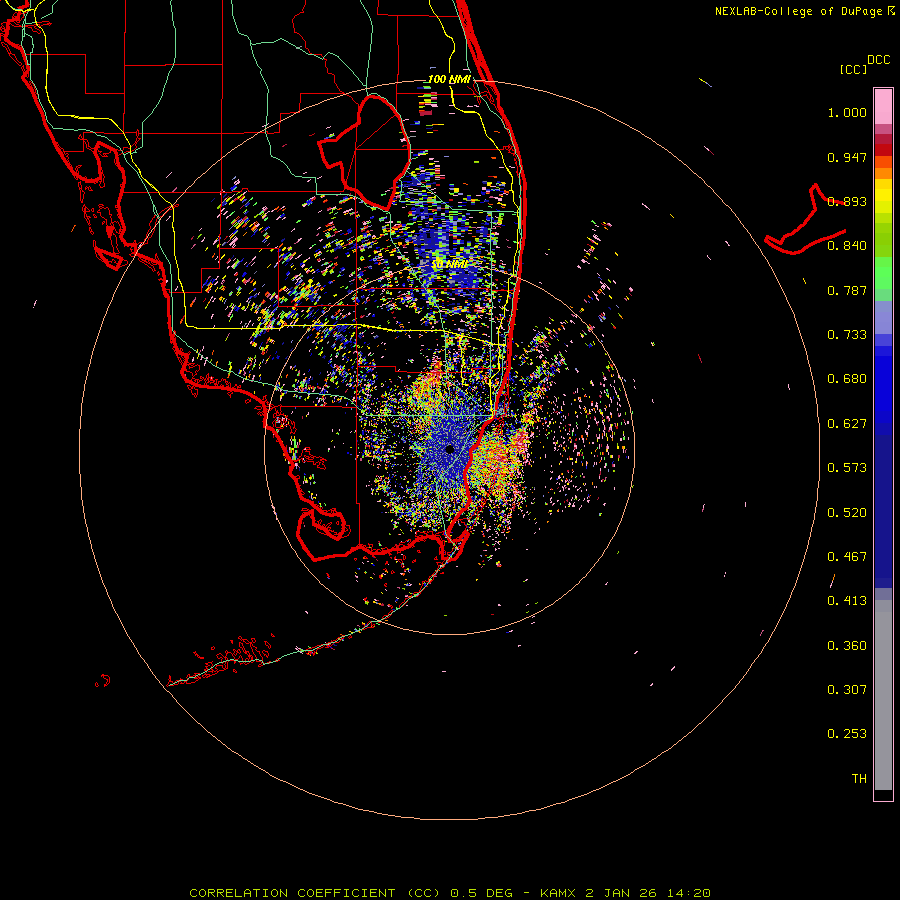
Task: Click the 100 NMI range ring label
Action: click(x=449, y=79)
